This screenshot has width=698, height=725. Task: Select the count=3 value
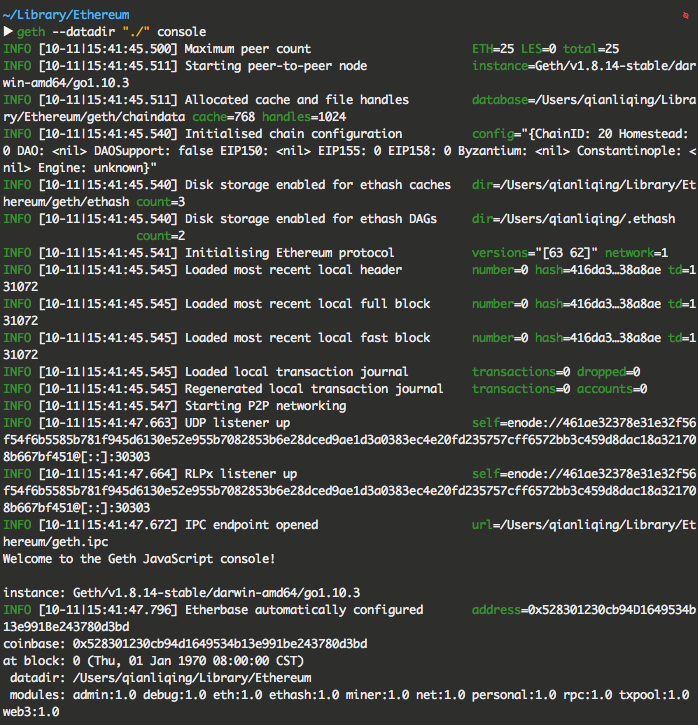pyautogui.click(x=161, y=202)
